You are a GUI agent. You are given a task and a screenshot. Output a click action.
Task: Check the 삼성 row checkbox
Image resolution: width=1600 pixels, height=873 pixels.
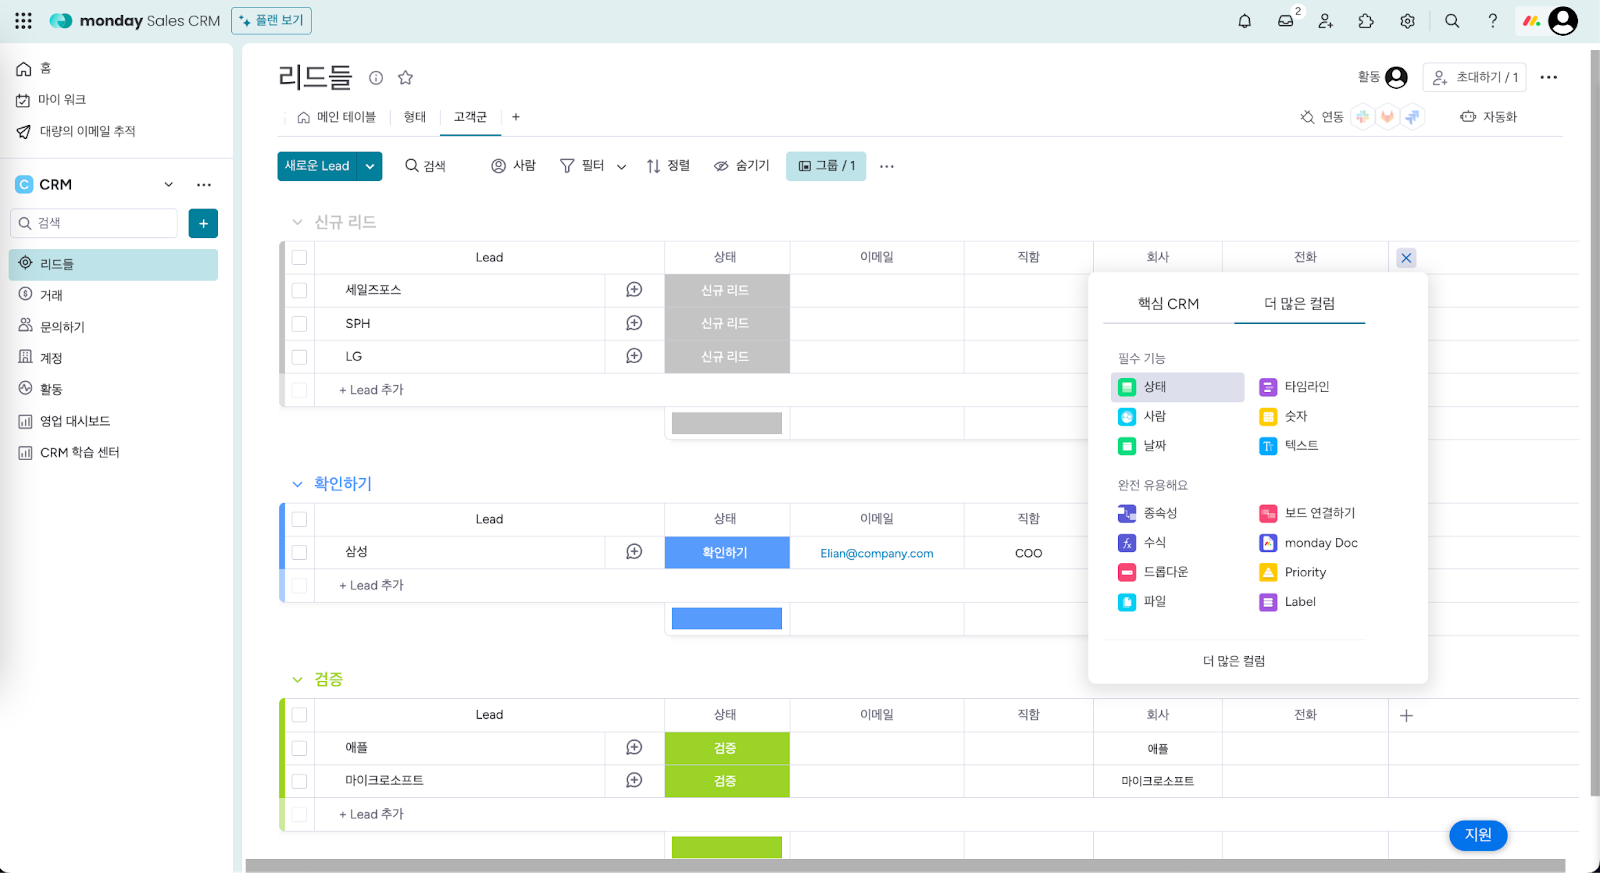[299, 552]
